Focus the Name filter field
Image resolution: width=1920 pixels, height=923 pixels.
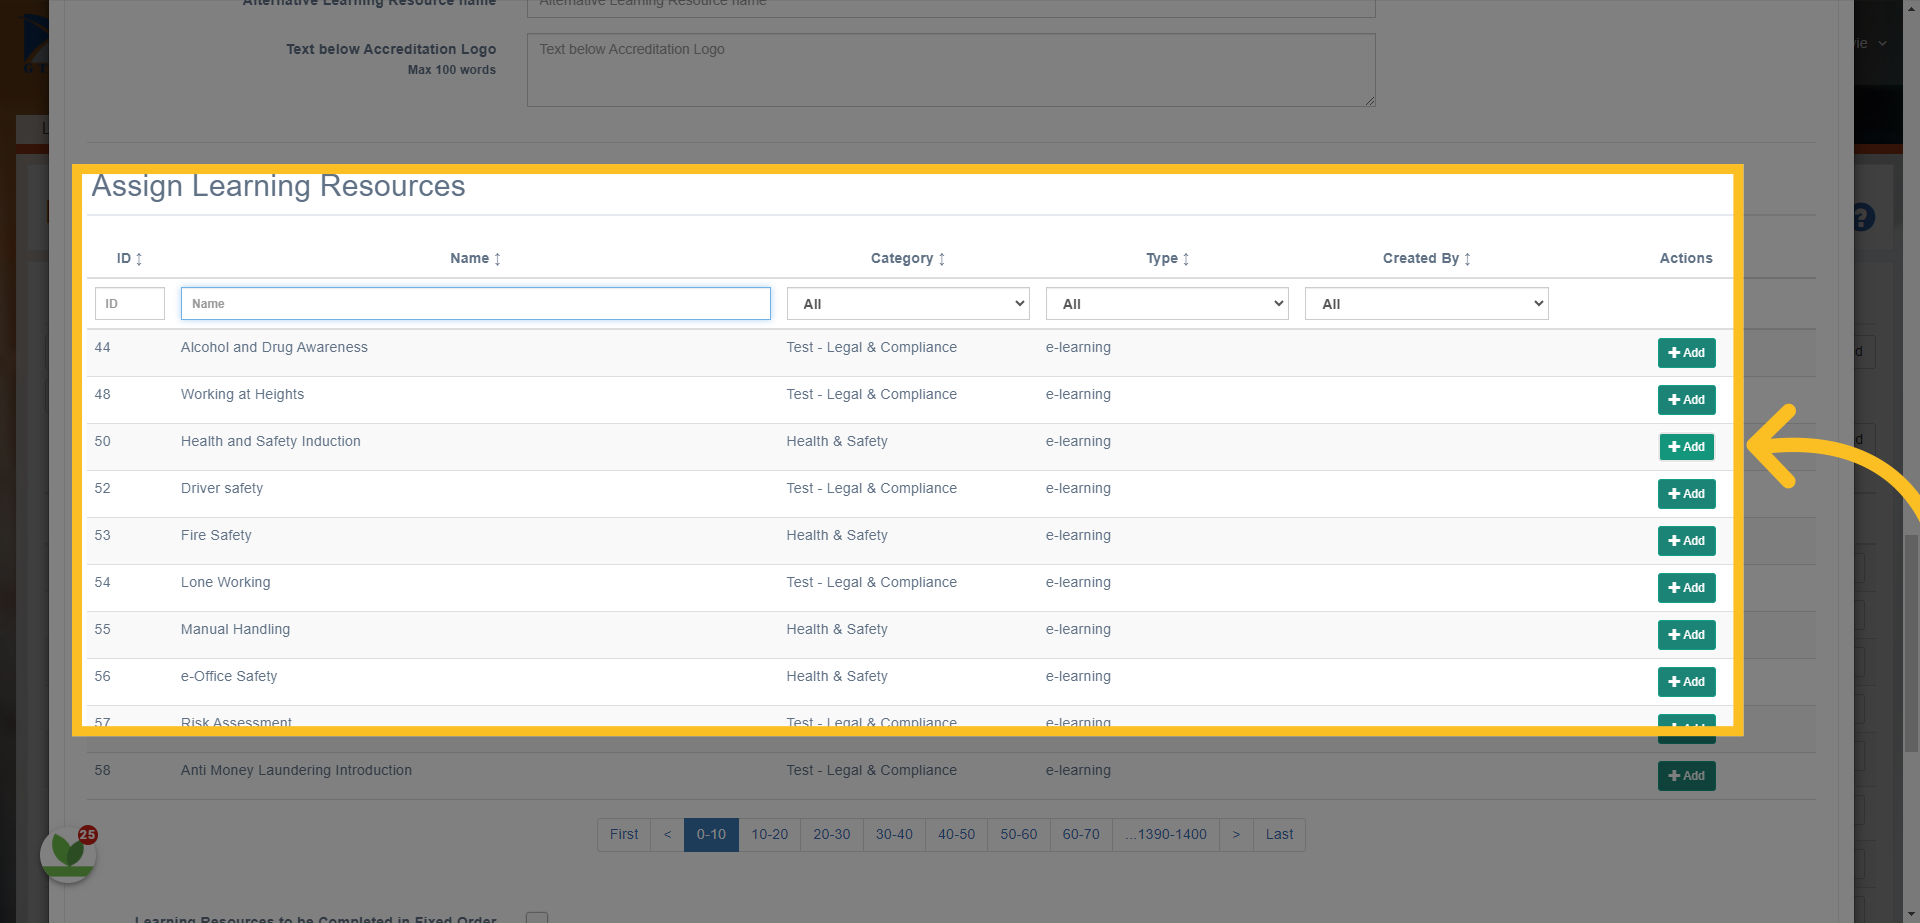(x=476, y=304)
